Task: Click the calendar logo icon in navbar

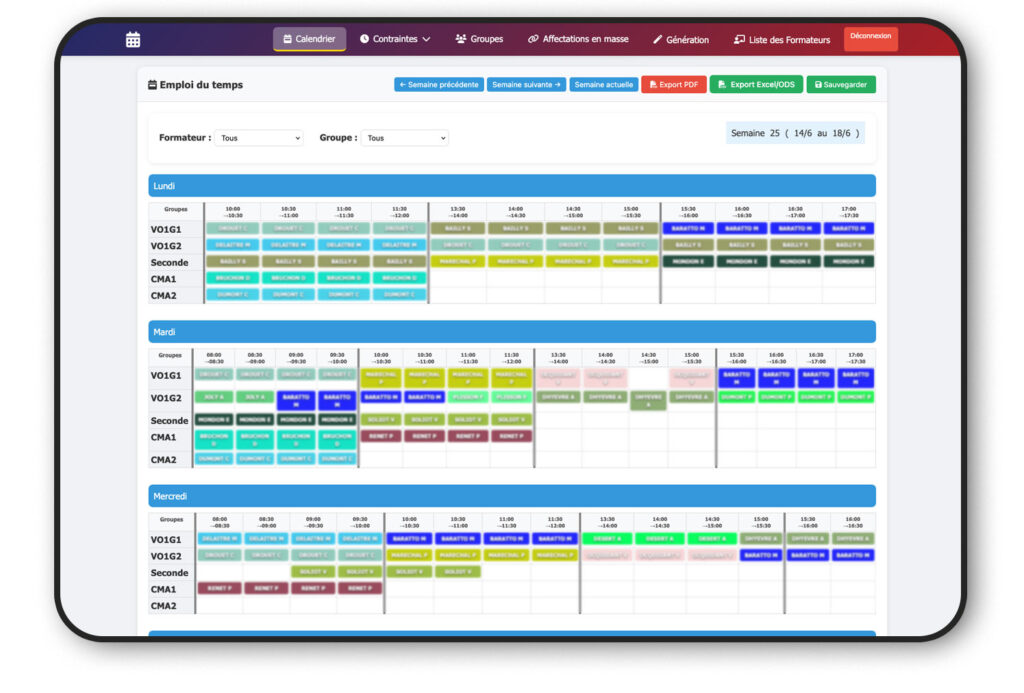Action: 133,40
